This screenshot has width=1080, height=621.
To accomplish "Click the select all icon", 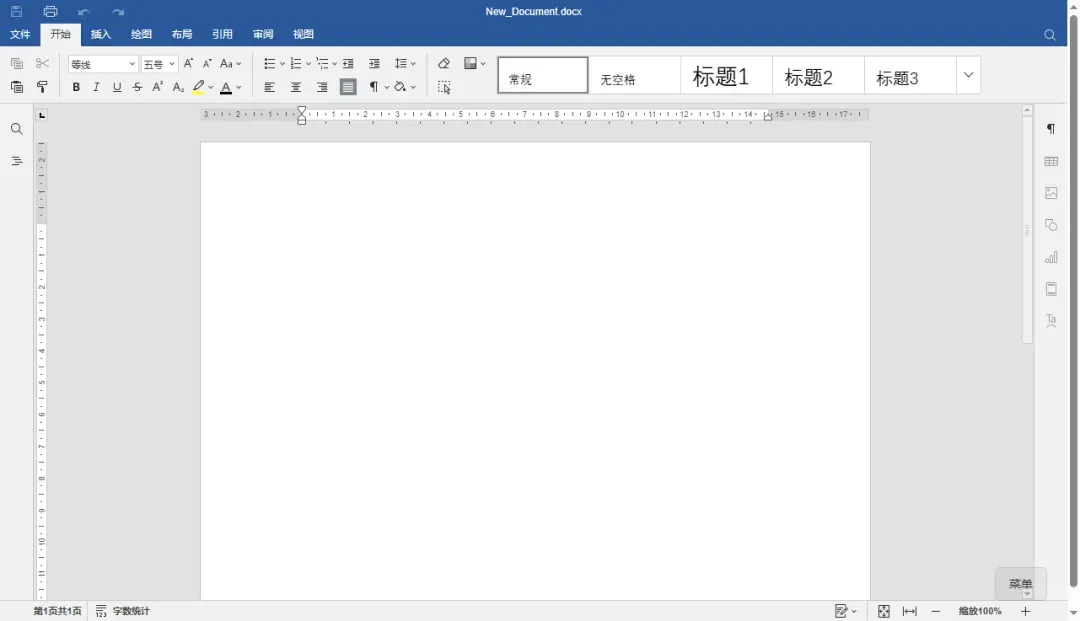I will coord(444,87).
